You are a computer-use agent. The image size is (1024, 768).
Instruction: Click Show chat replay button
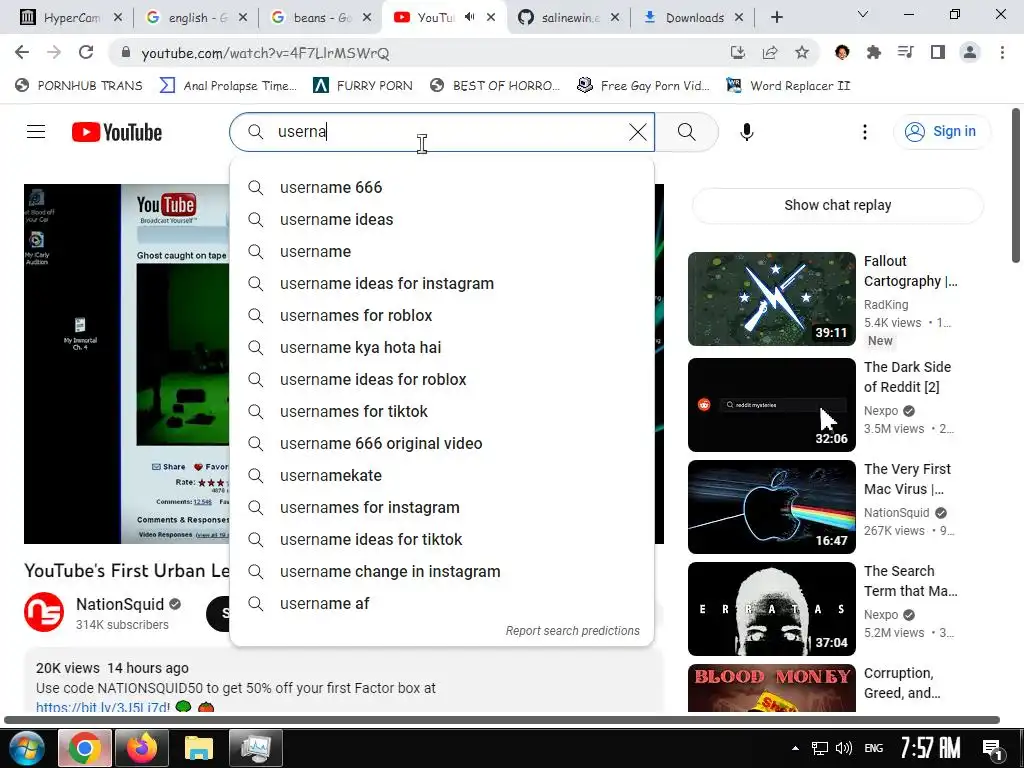pos(837,205)
